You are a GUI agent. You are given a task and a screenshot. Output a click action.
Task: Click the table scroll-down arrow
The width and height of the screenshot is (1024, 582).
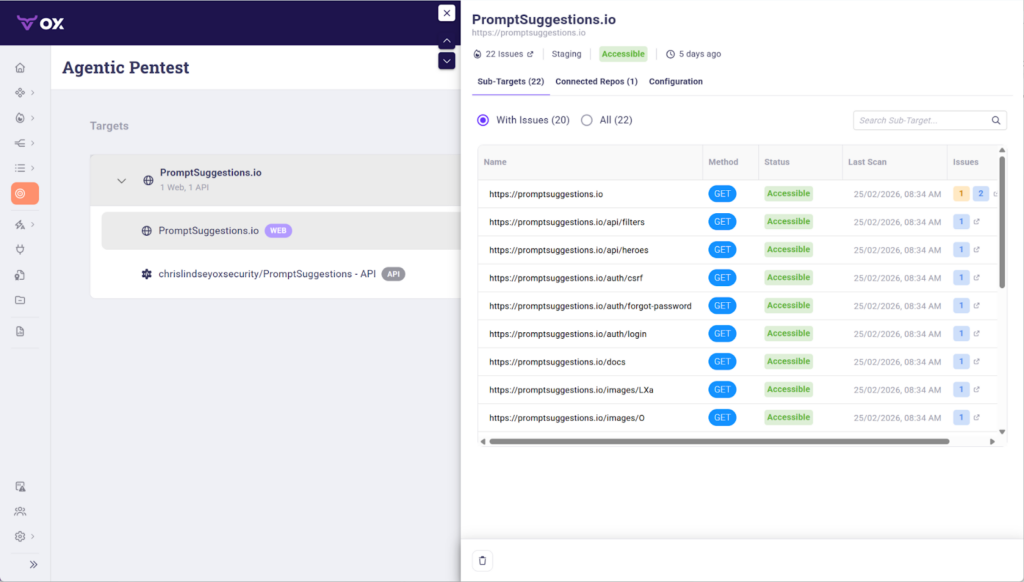pos(1002,432)
